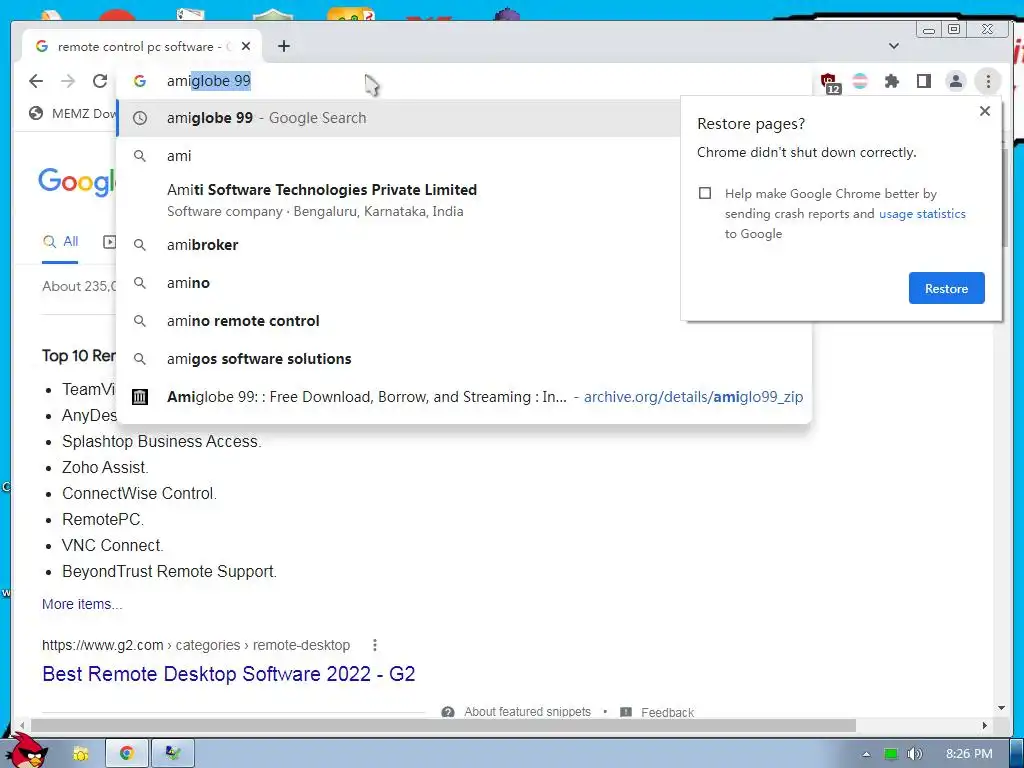The width and height of the screenshot is (1024, 768).
Task: Click the 'Zoho Assist.' list item
Action: 105,468
